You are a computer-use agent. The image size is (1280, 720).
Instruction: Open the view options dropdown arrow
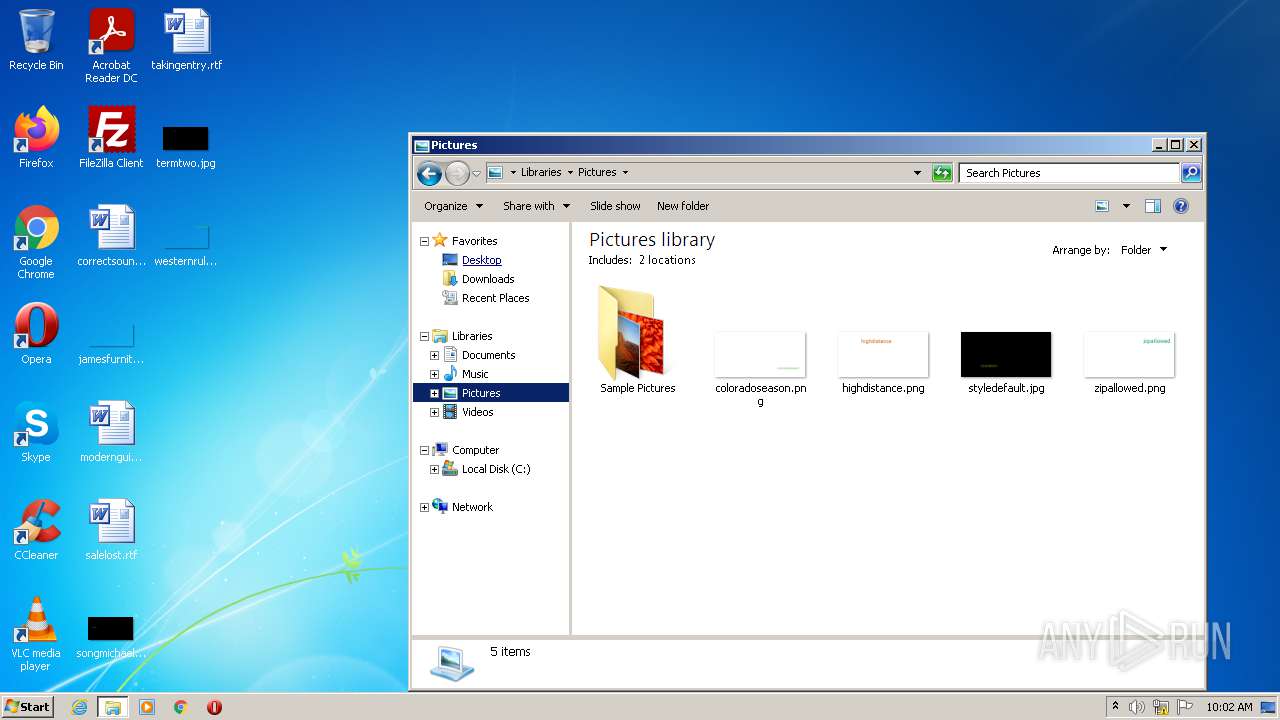pyautogui.click(x=1126, y=206)
